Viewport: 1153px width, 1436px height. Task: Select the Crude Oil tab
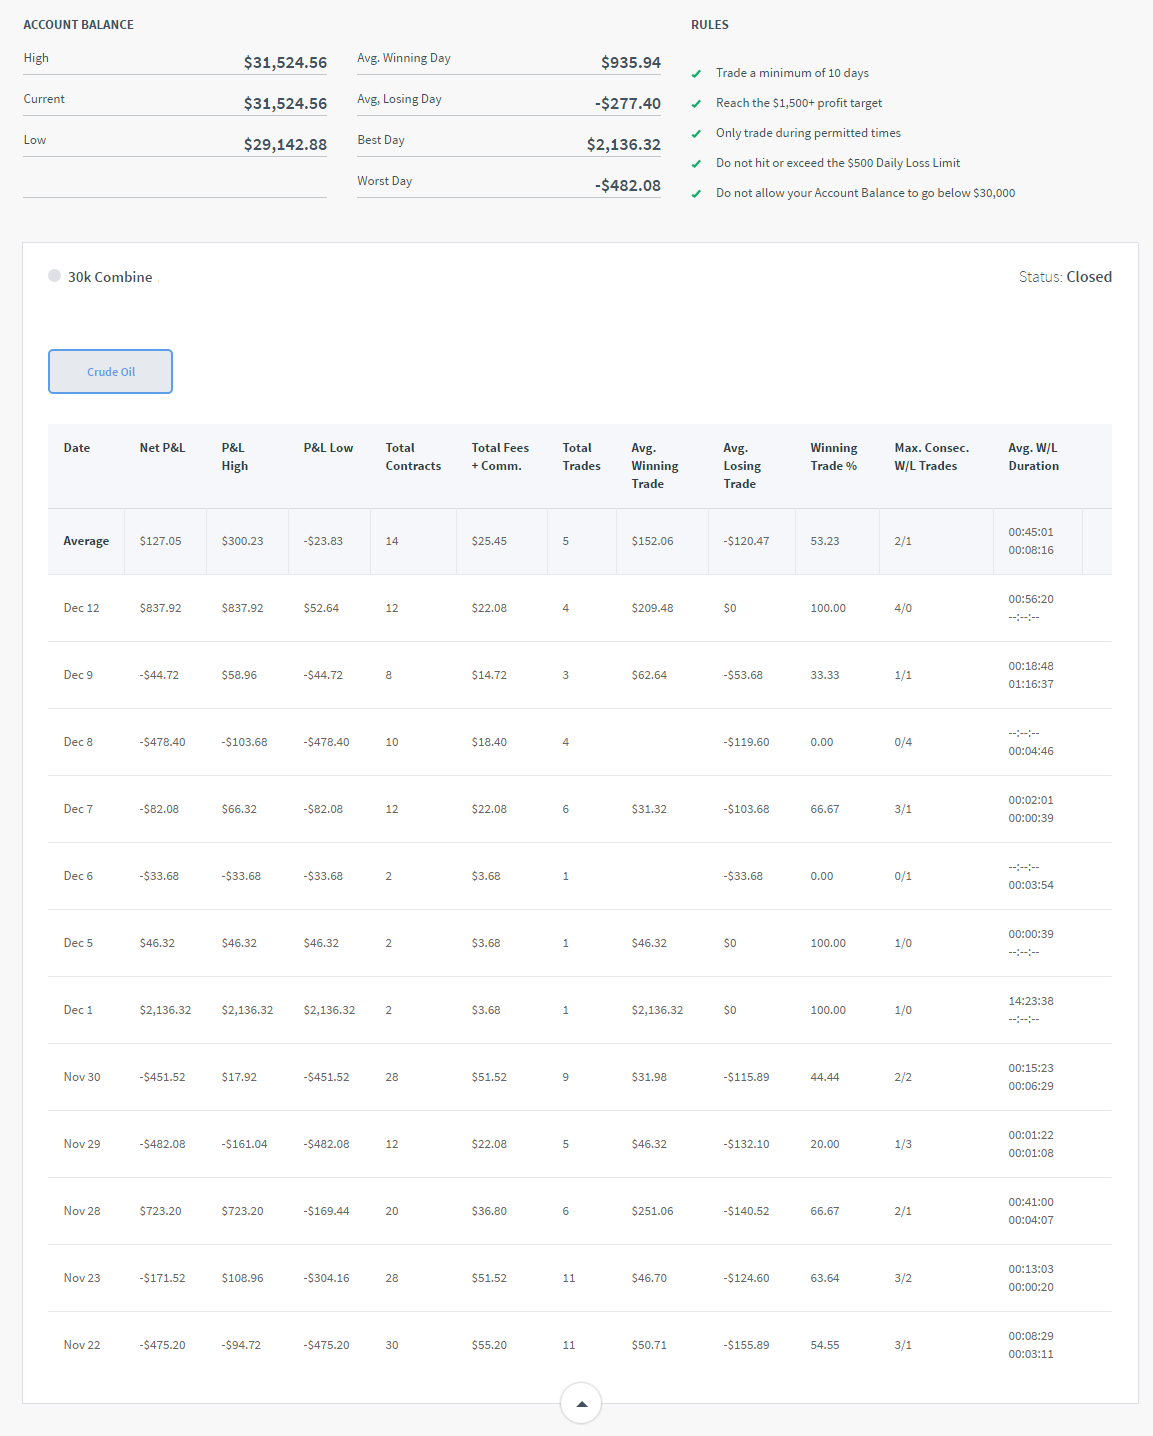pyautogui.click(x=110, y=372)
